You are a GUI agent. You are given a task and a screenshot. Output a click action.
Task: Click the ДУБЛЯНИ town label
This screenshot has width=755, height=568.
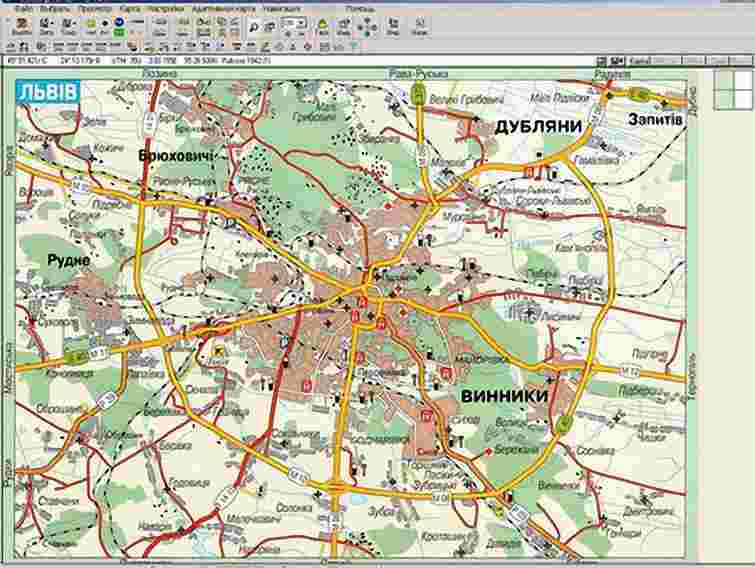(538, 126)
